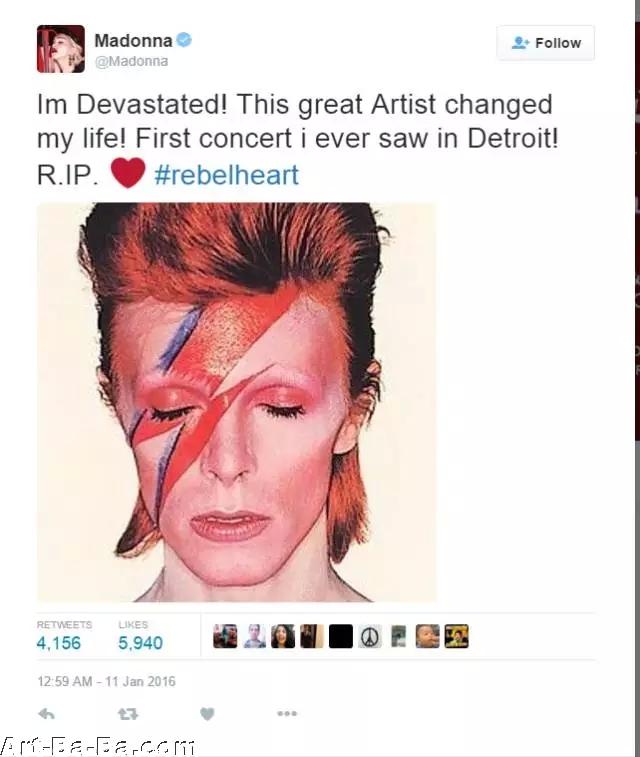View the 5,940 likes list
The height and width of the screenshot is (757, 640).
click(140, 643)
